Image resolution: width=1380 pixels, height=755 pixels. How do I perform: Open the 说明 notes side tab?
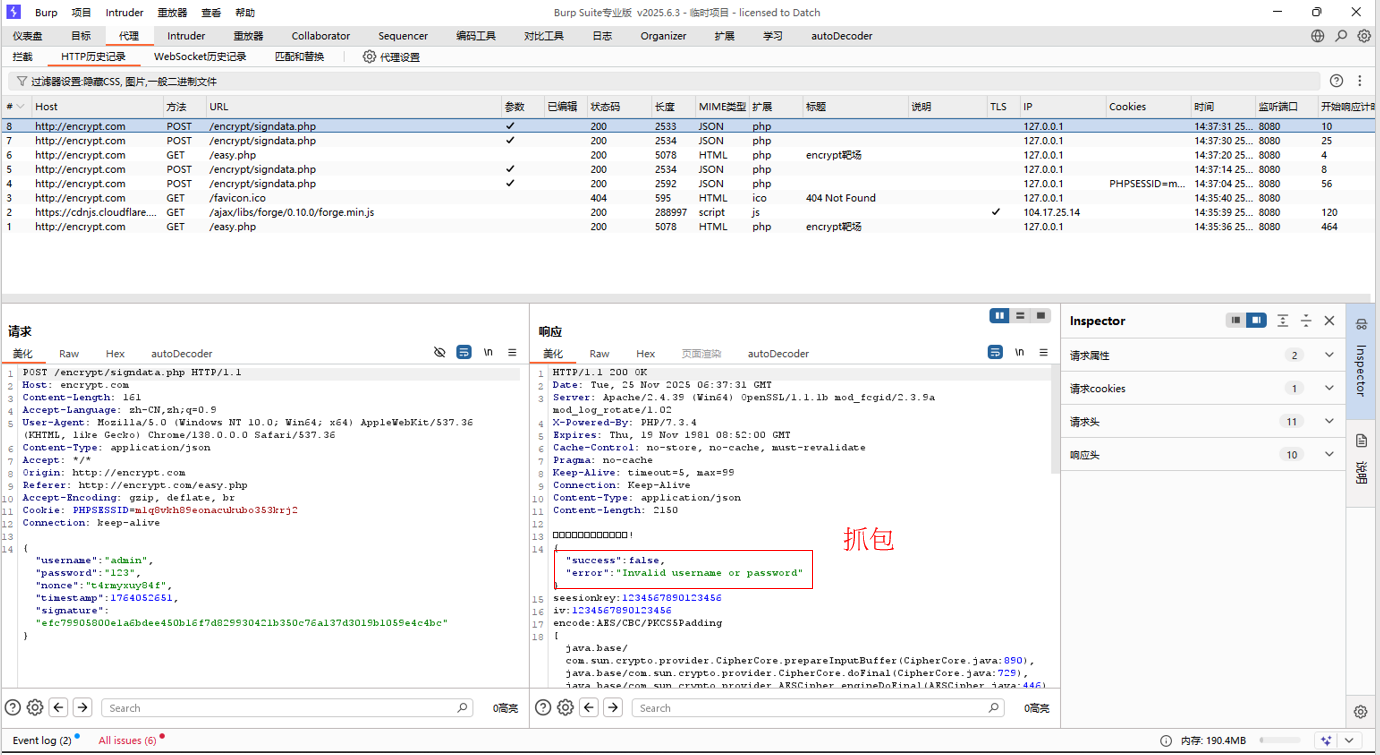pyautogui.click(x=1361, y=461)
